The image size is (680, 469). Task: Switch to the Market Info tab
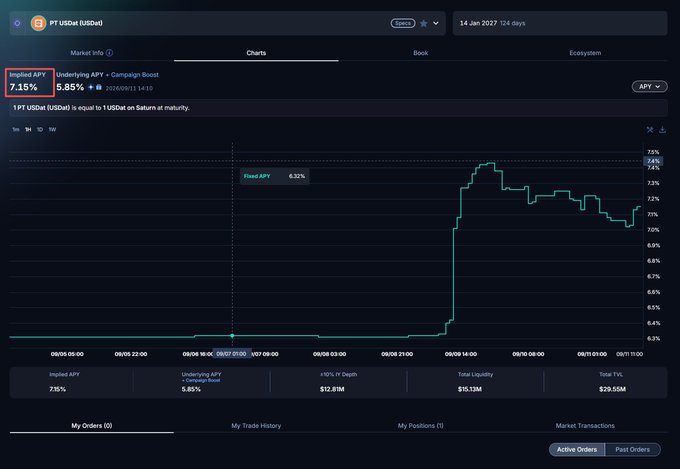pyautogui.click(x=87, y=53)
